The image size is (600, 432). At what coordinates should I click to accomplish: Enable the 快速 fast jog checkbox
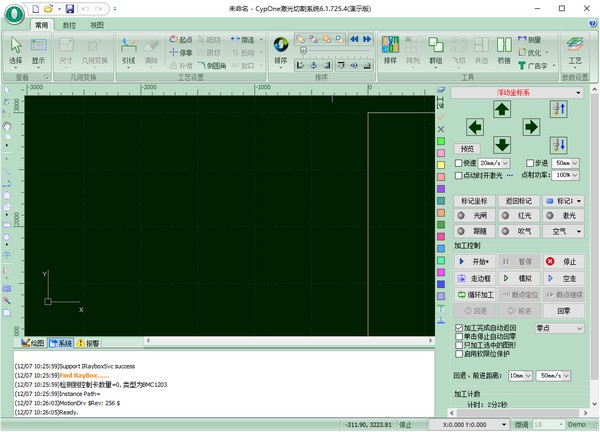tap(458, 163)
